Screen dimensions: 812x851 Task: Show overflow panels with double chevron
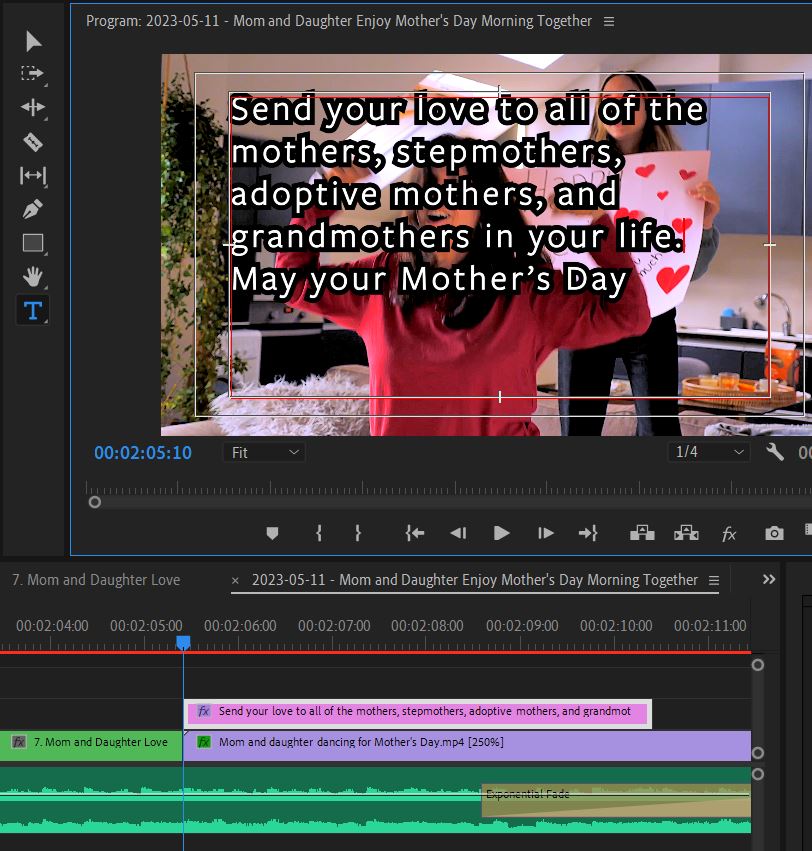(769, 579)
